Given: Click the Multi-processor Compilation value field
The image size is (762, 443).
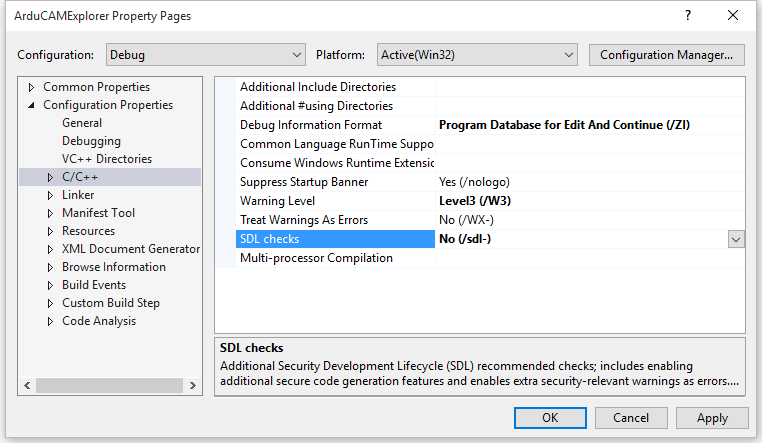Looking at the screenshot, I should pyautogui.click(x=590, y=258).
